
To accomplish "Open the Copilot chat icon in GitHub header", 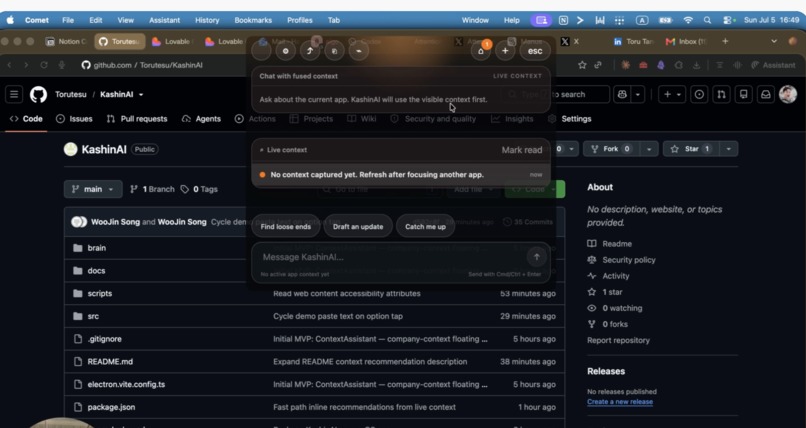I will [x=622, y=95].
